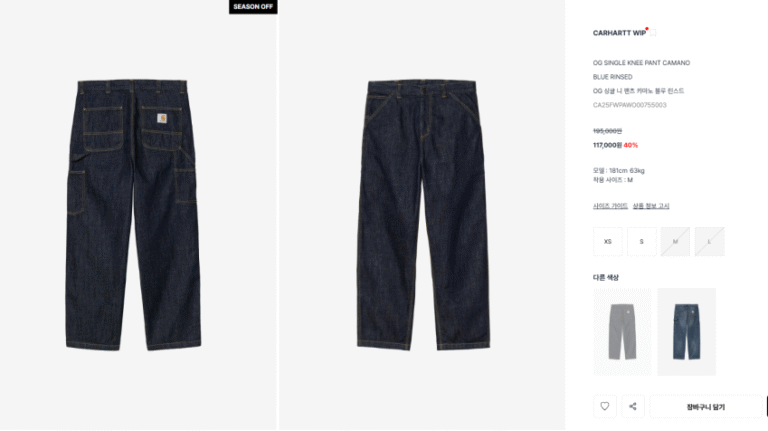Open the CARHARTT WIP brand page
Viewport: 768px width, 431px height.
619,33
